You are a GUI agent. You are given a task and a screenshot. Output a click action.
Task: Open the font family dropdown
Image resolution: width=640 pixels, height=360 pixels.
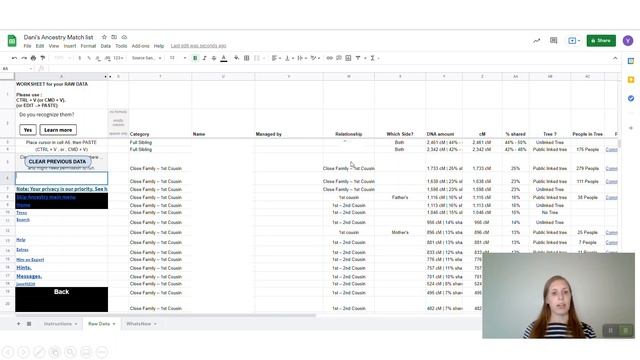147,58
